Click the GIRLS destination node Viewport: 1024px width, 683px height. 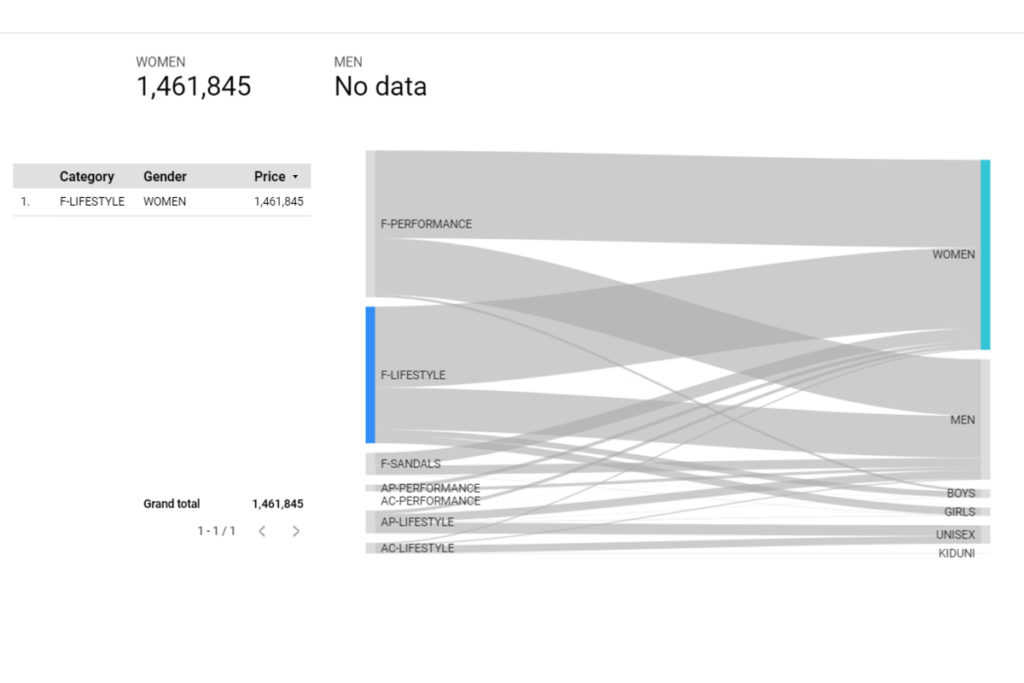pyautogui.click(x=959, y=512)
